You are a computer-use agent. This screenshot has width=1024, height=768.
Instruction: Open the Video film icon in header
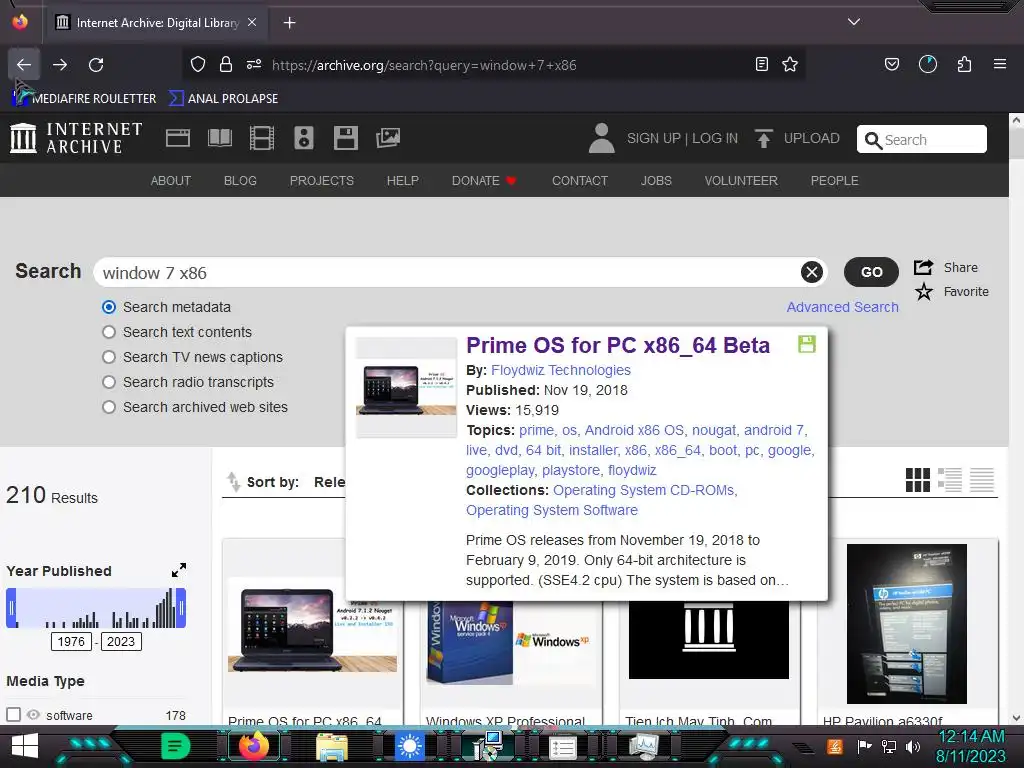point(262,138)
